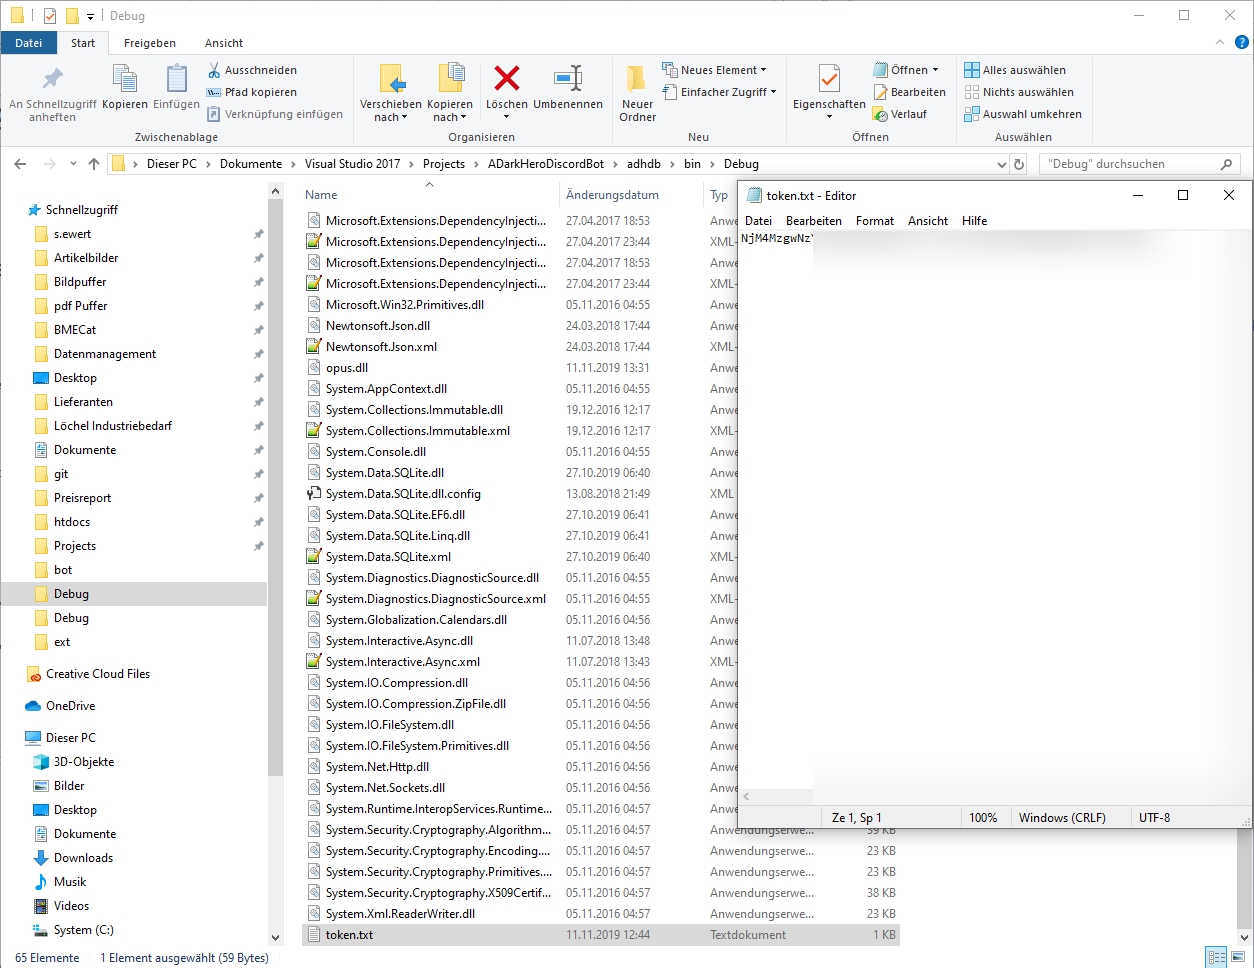Viewport: 1254px width, 968px height.
Task: Switch to large icons view layout
Action: click(x=1238, y=957)
